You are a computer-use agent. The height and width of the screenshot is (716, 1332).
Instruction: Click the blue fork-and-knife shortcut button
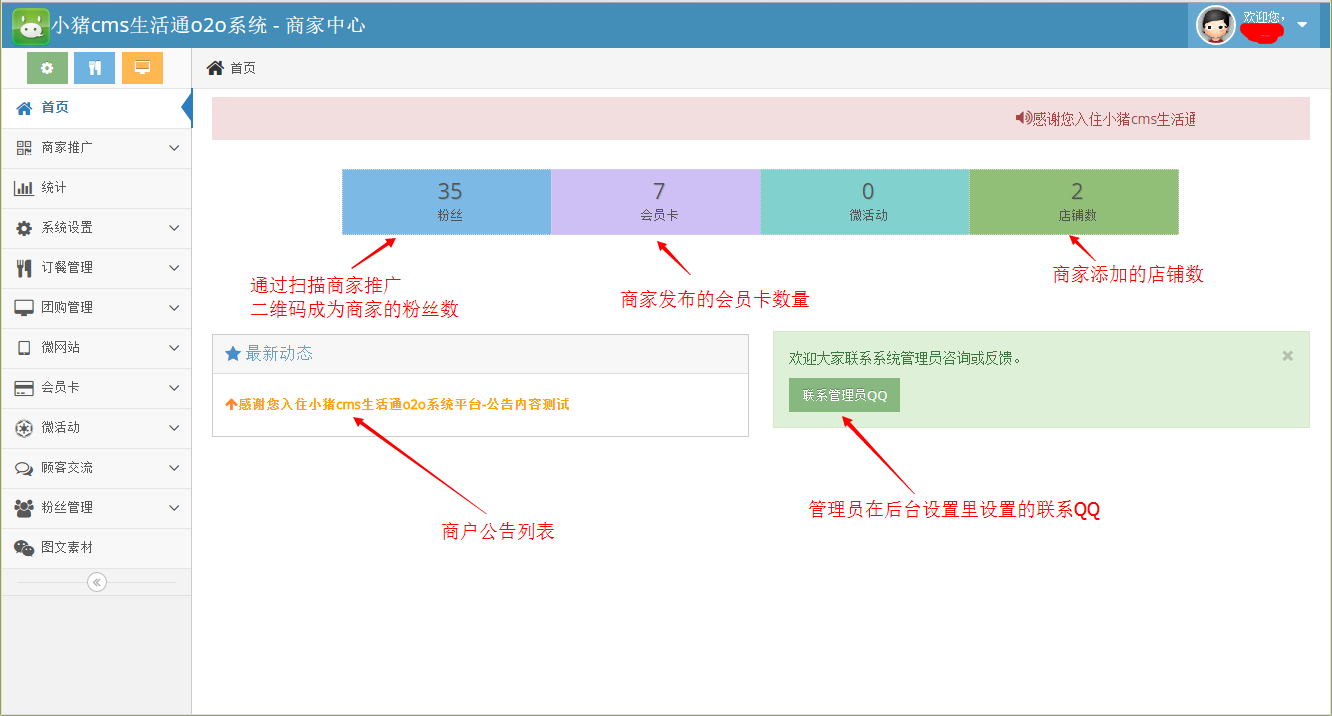pyautogui.click(x=95, y=68)
